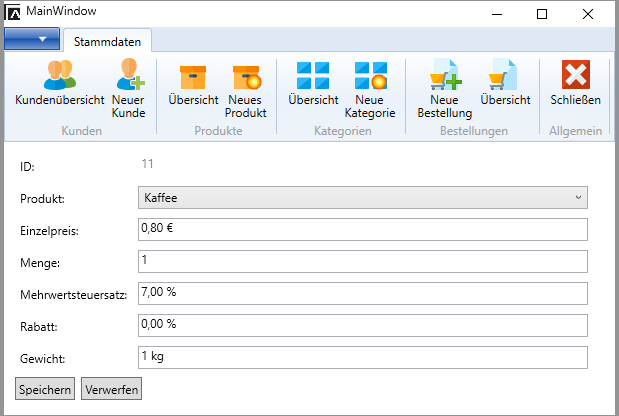The image size is (619, 416).
Task: Click the Gewicht weight field
Action: [361, 358]
